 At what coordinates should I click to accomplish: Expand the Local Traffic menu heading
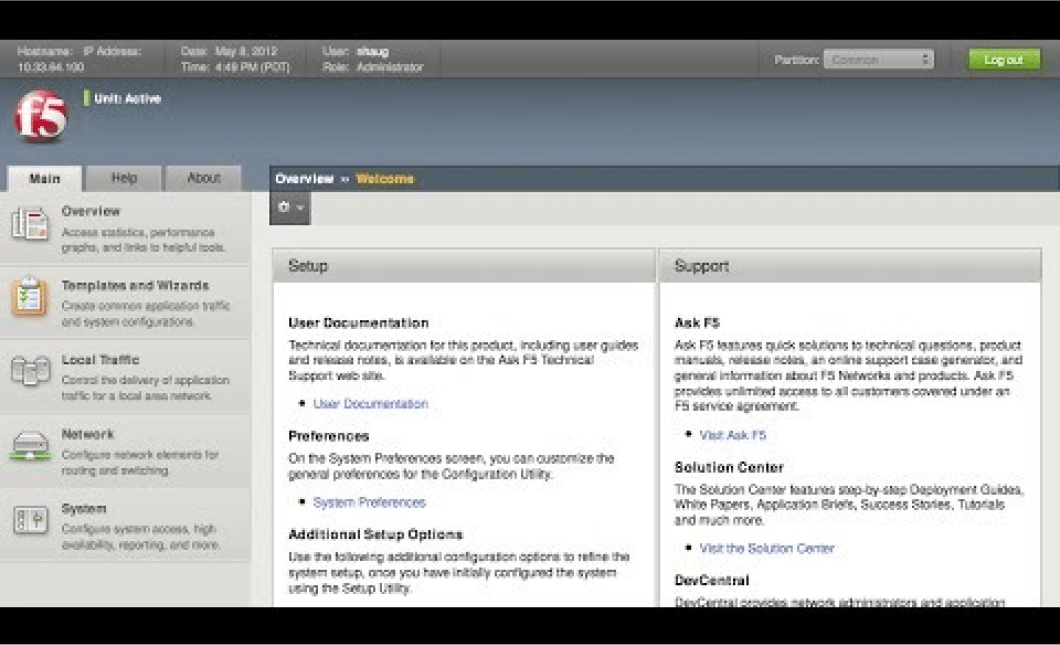[x=100, y=360]
